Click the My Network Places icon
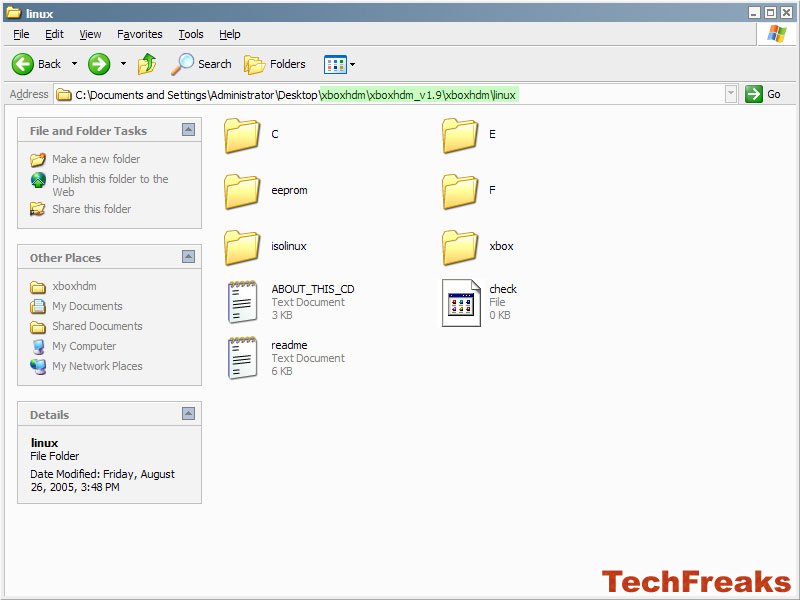The height and width of the screenshot is (600, 800). 38,366
